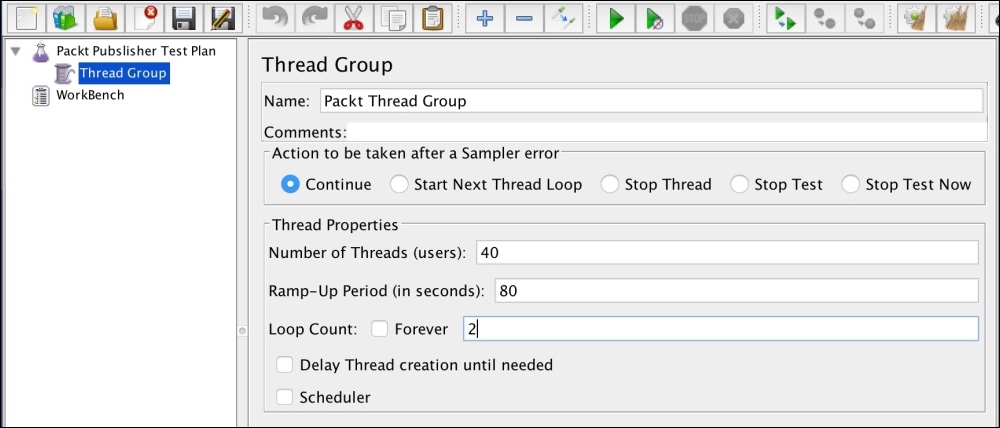Select the Stop Thread option
This screenshot has height=428, width=1000.
[x=610, y=184]
